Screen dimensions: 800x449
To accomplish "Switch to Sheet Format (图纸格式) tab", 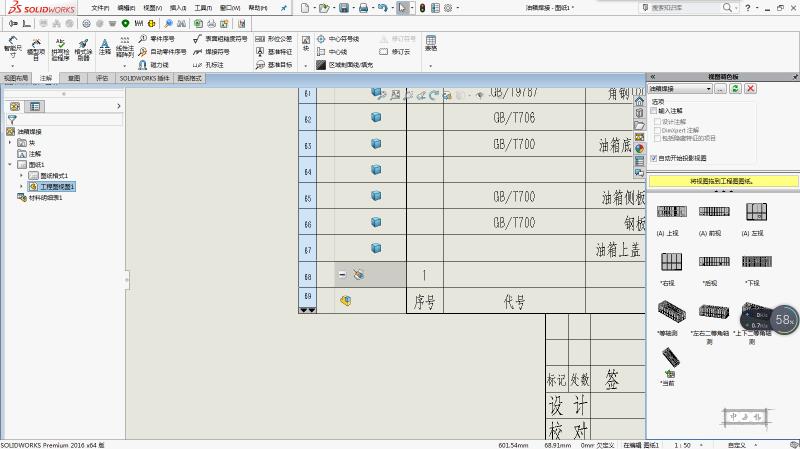I will coord(189,78).
